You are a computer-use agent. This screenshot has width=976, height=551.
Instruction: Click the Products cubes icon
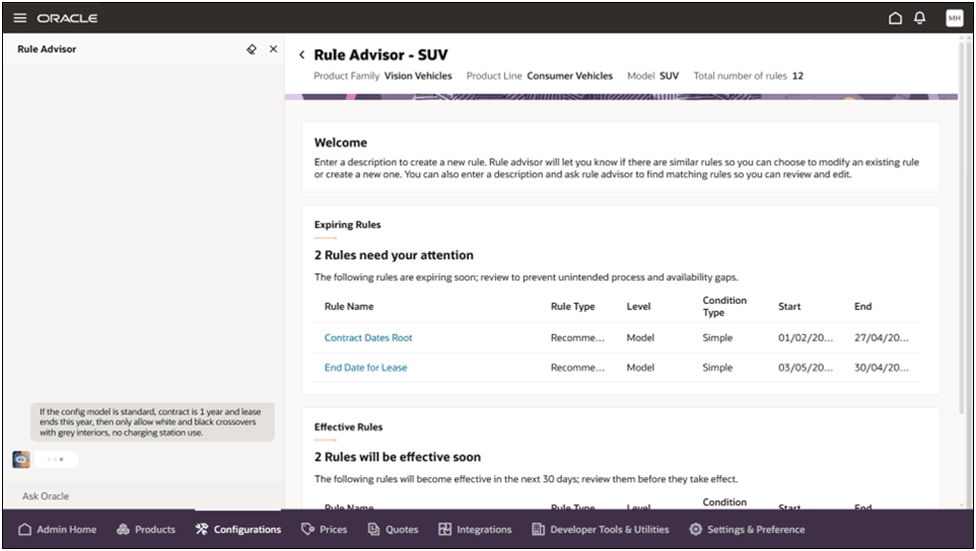point(123,529)
